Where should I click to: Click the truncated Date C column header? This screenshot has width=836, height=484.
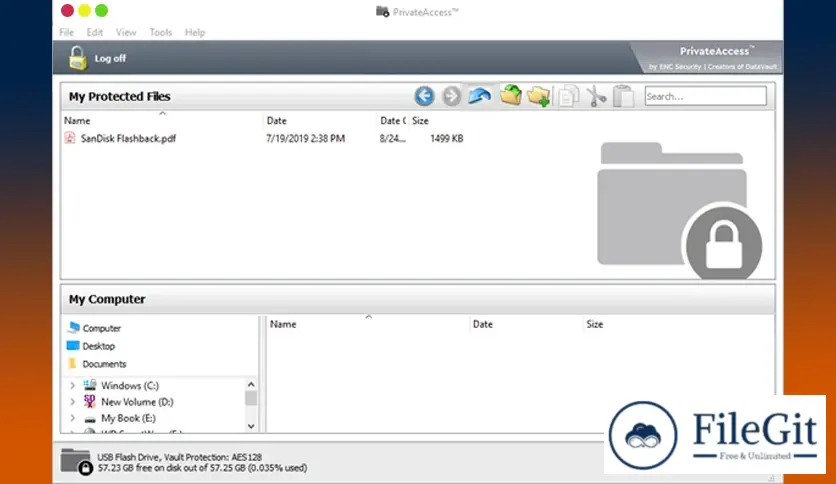(393, 121)
